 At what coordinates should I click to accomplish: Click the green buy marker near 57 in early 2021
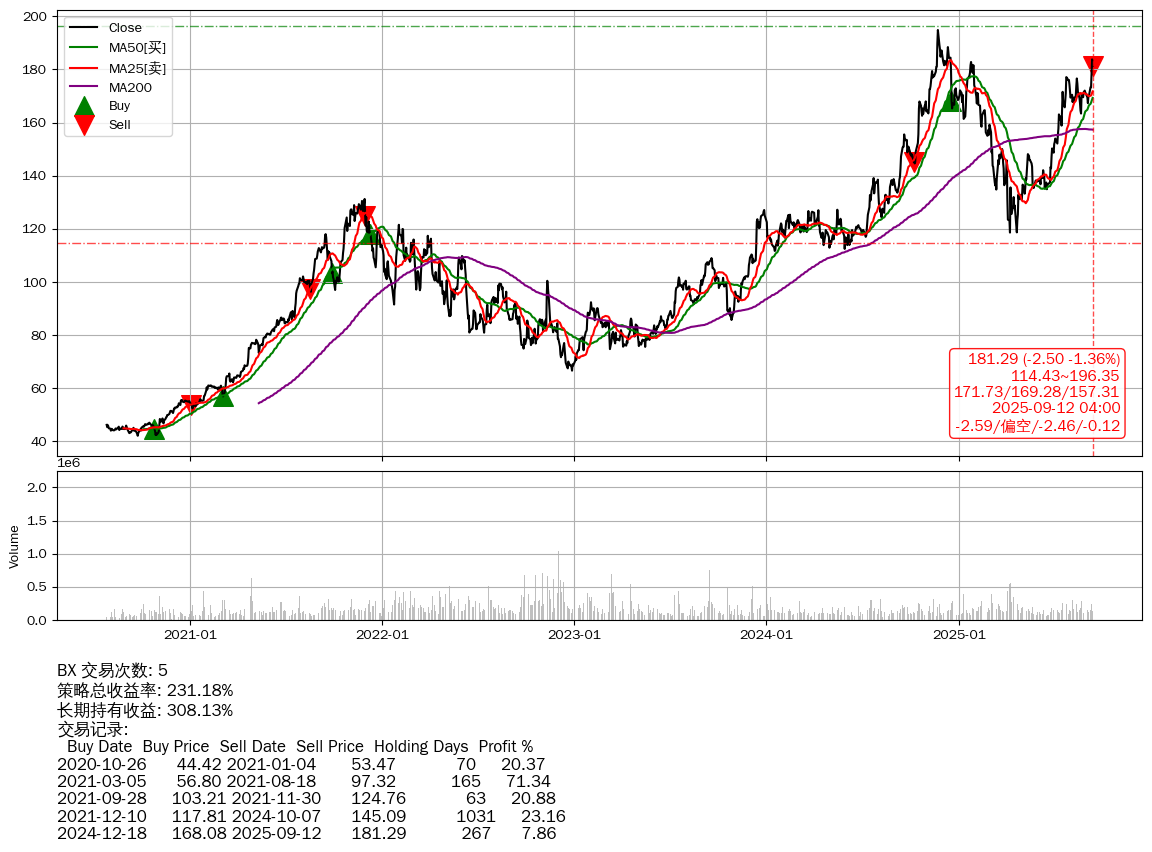(x=223, y=397)
